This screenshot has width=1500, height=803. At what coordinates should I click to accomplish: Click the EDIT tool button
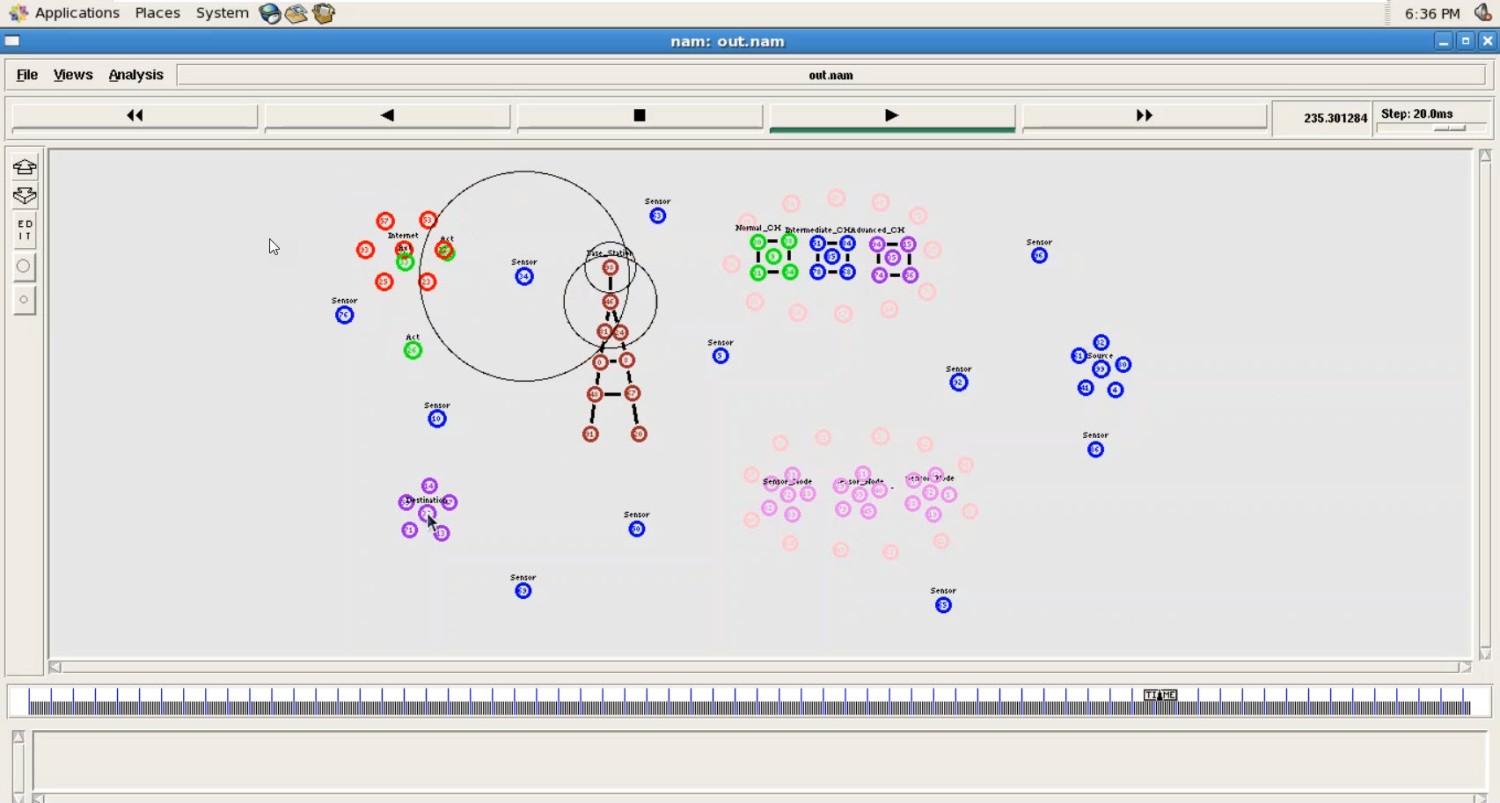point(24,230)
